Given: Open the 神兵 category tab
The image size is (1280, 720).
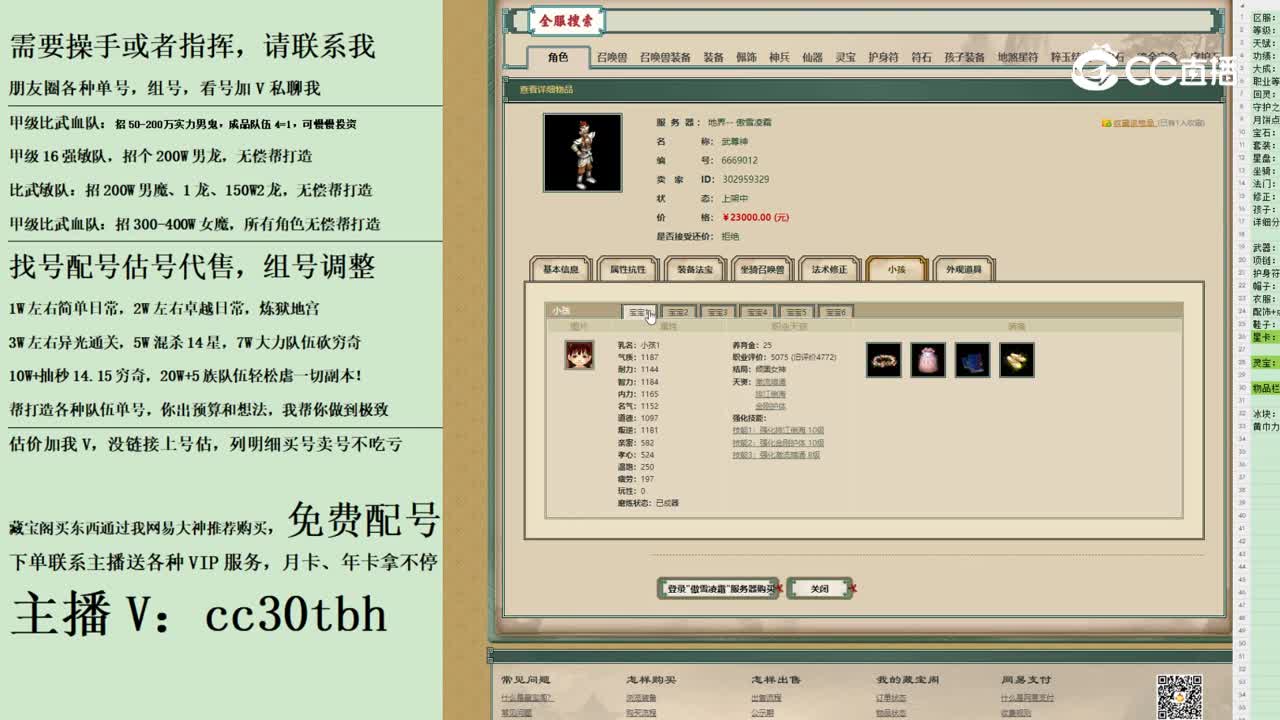Looking at the screenshot, I should [779, 57].
